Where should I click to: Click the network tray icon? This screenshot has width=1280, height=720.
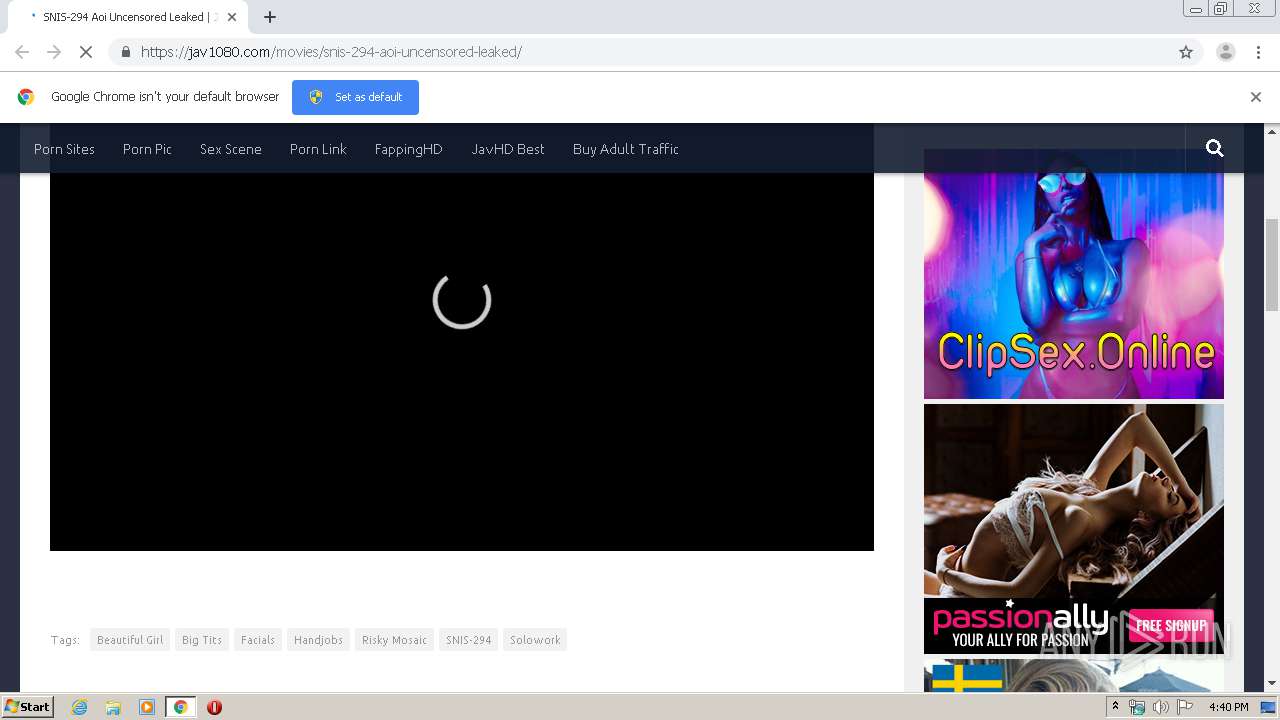pos(1137,707)
